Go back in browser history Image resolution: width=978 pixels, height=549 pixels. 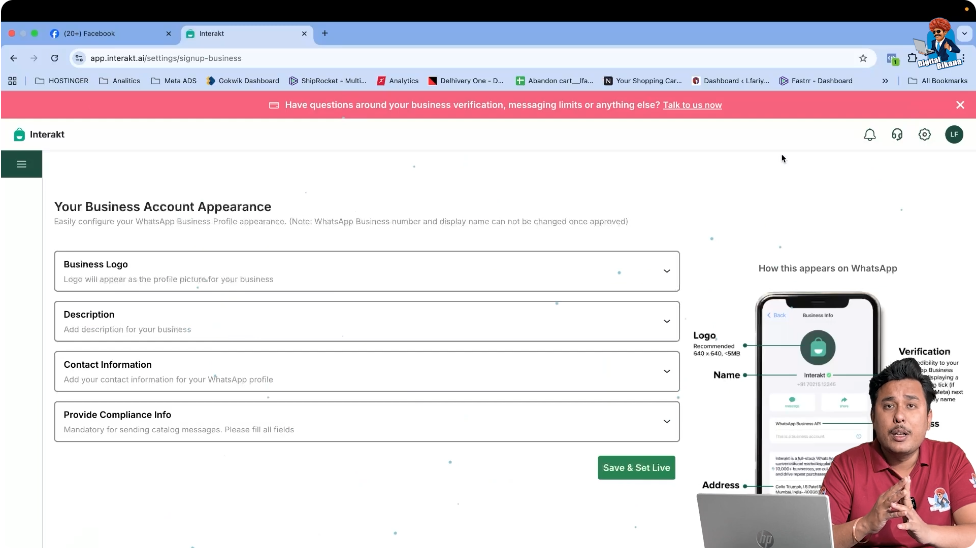[14, 58]
